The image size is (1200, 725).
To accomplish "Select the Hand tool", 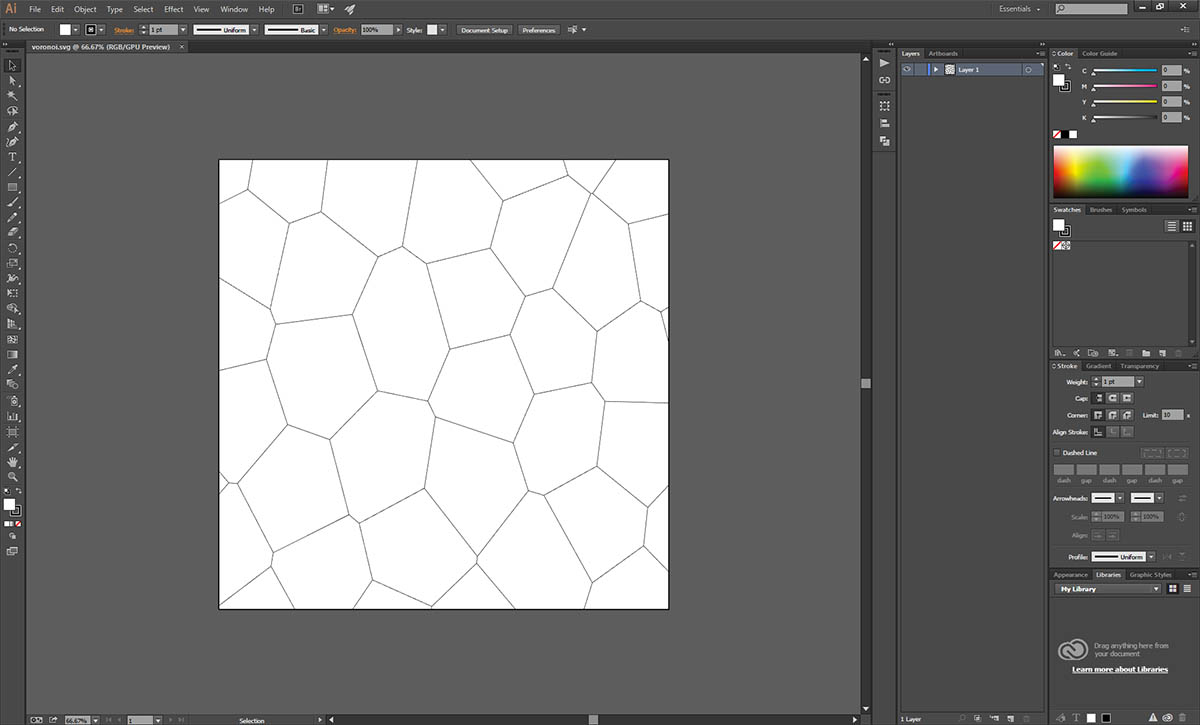I will 13,462.
